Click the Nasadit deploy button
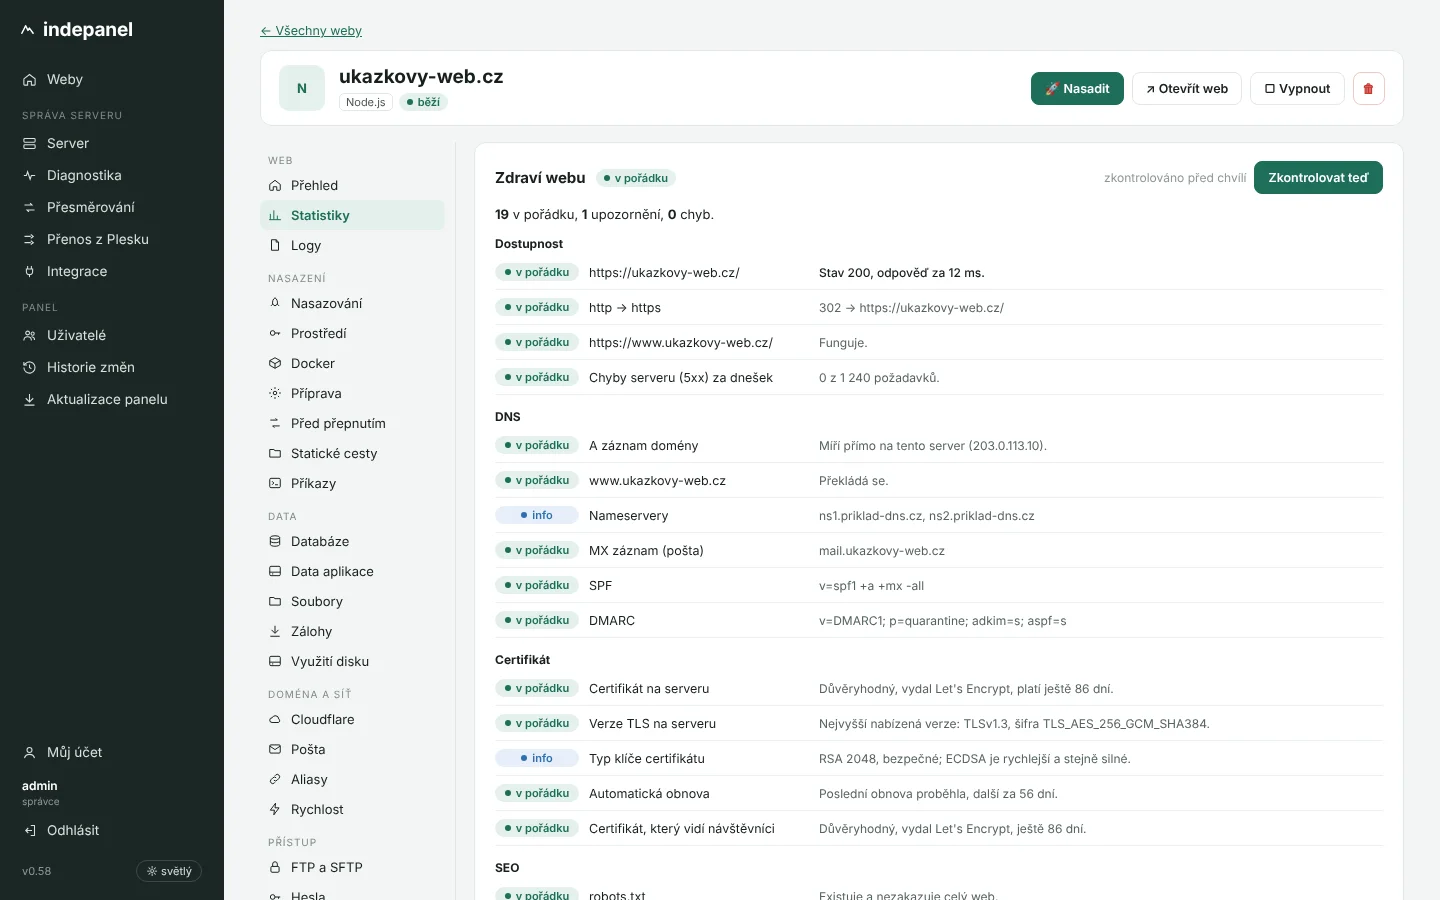 [1077, 89]
